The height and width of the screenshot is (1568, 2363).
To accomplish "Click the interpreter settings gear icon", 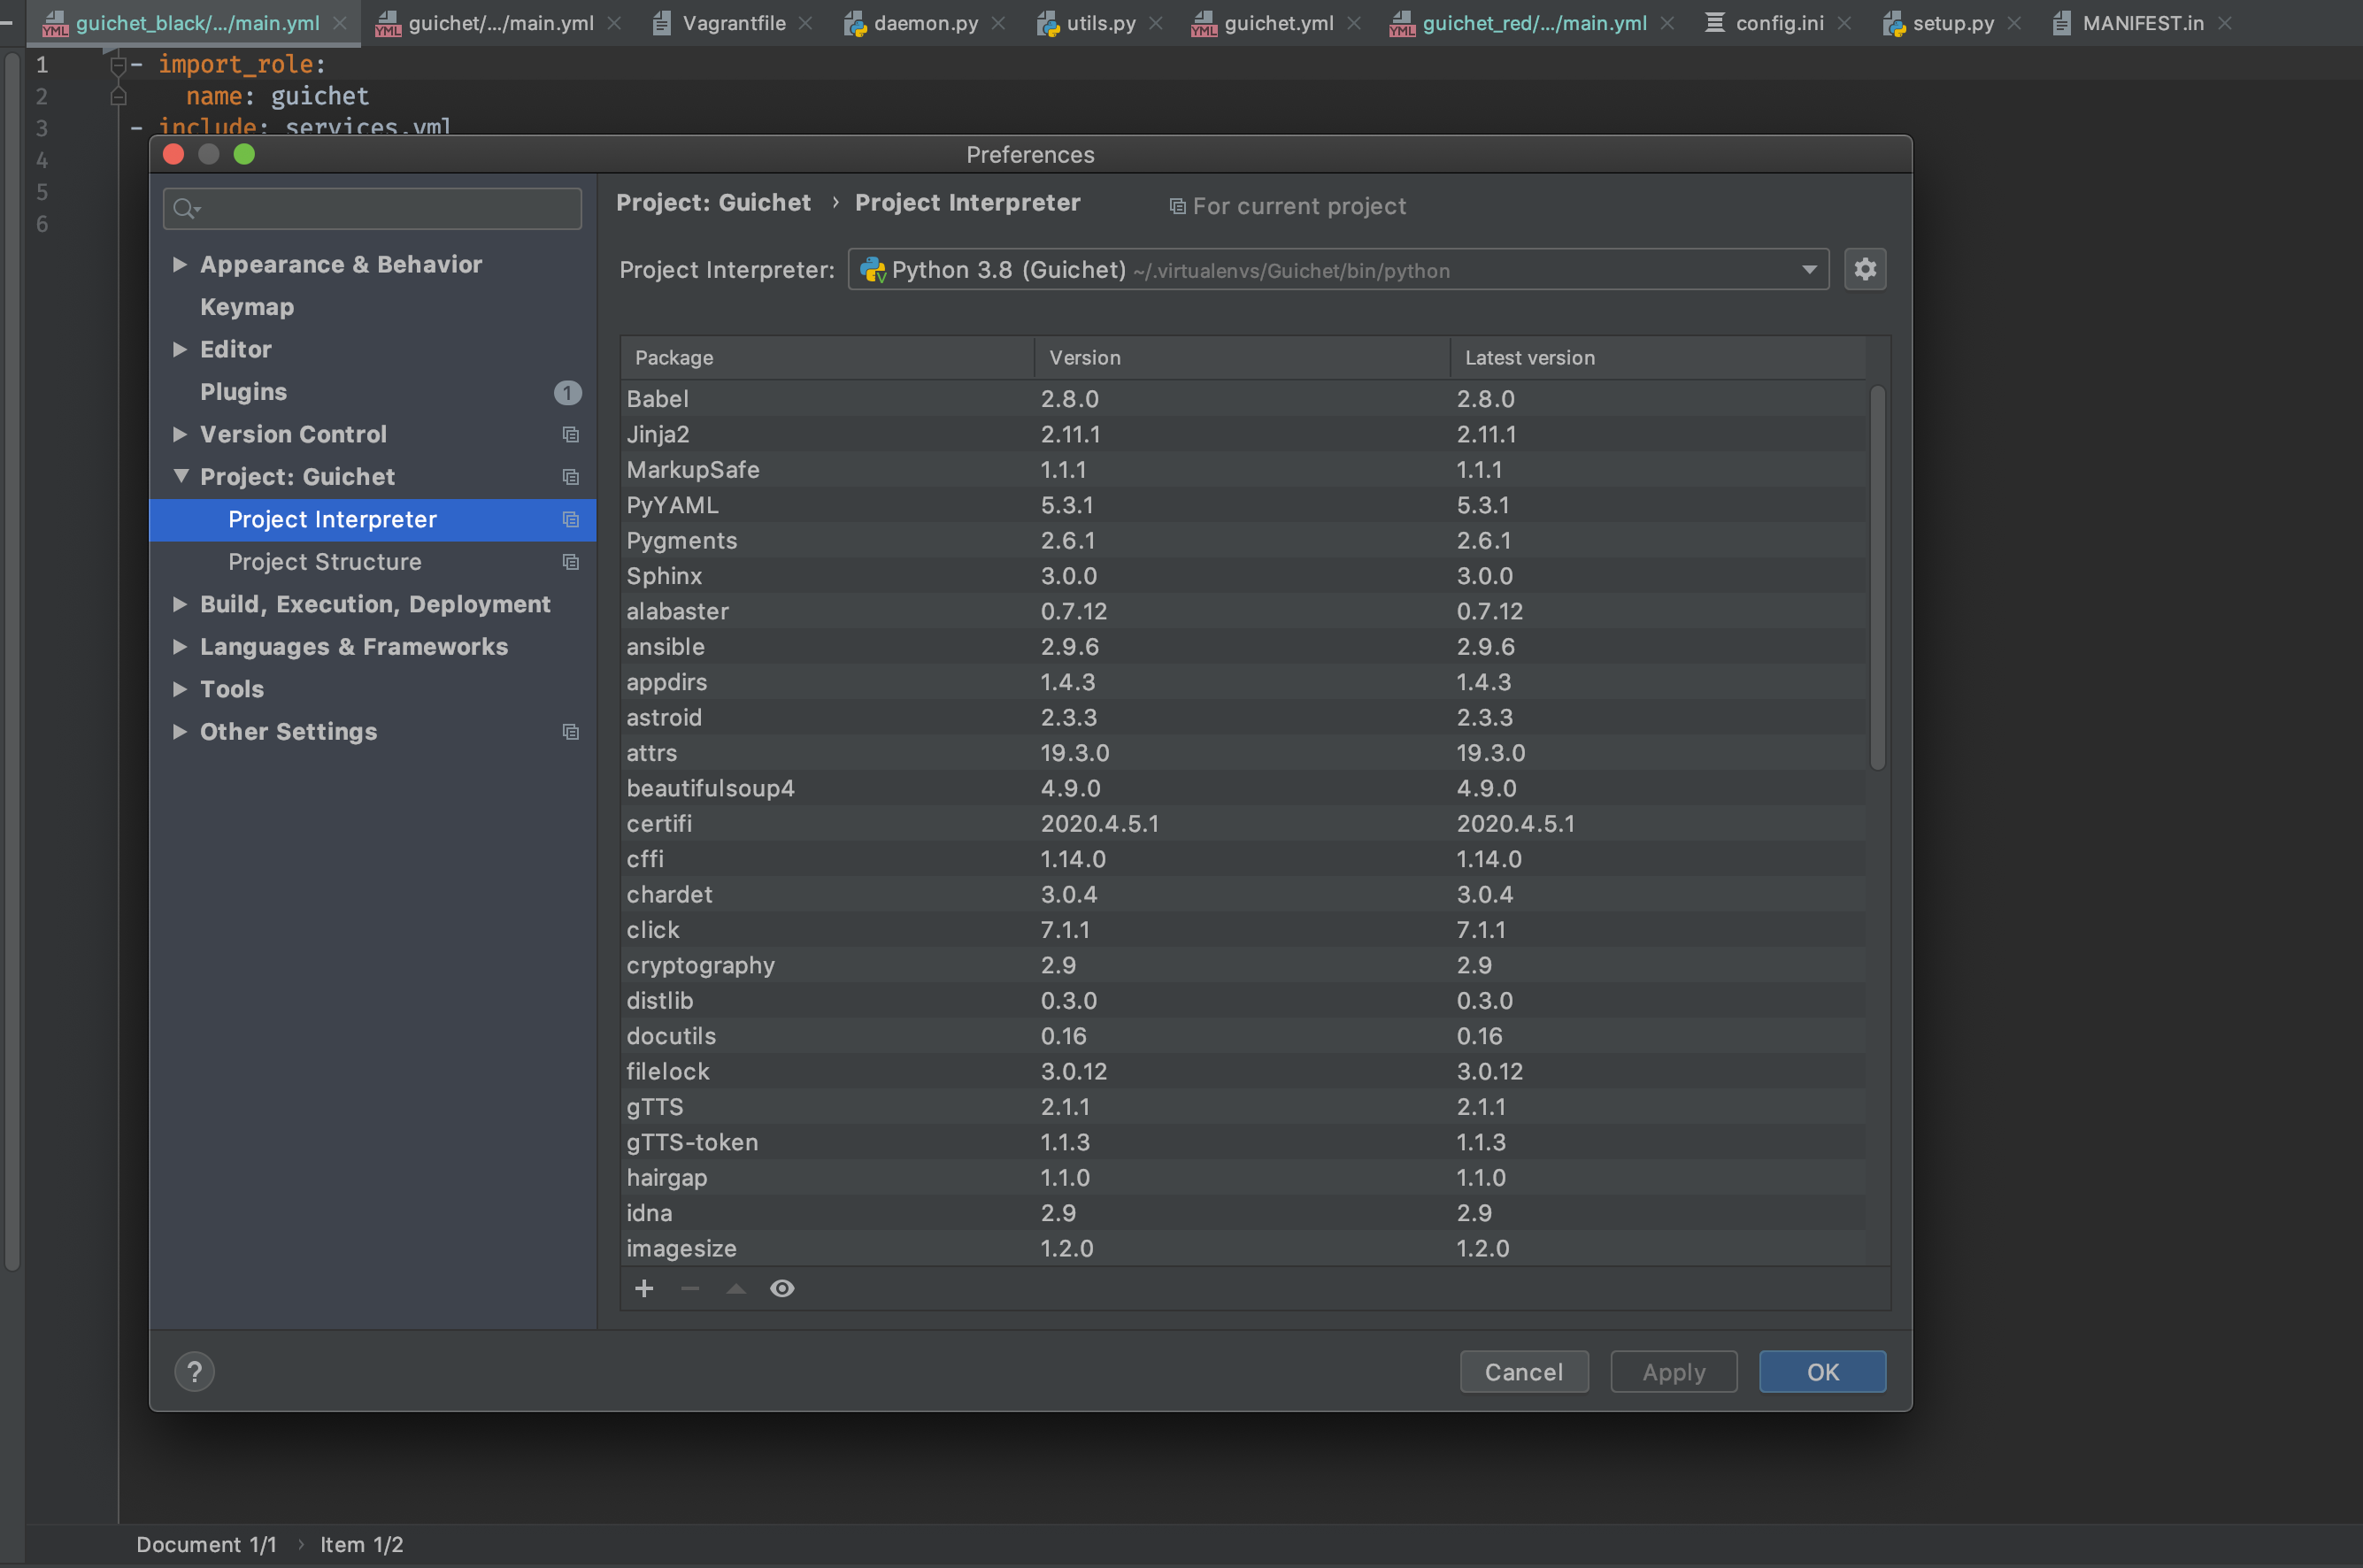I will (1865, 269).
